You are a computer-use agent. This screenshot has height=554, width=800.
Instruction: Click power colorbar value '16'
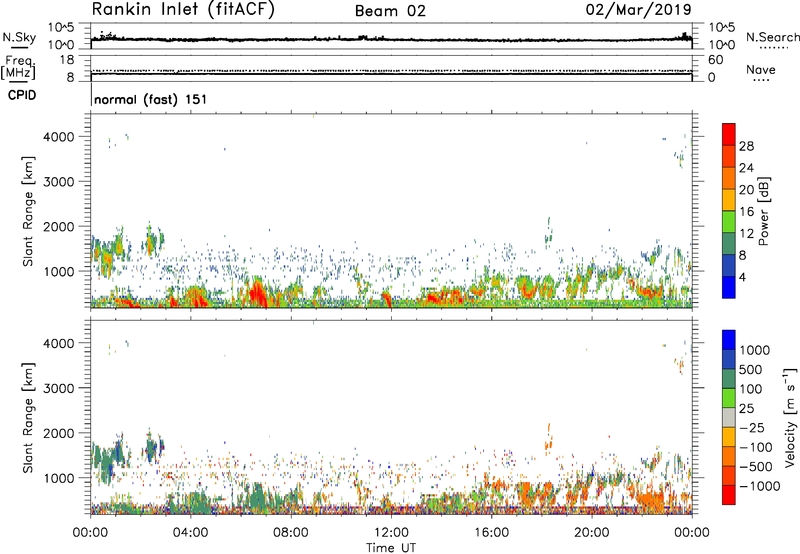[746, 212]
